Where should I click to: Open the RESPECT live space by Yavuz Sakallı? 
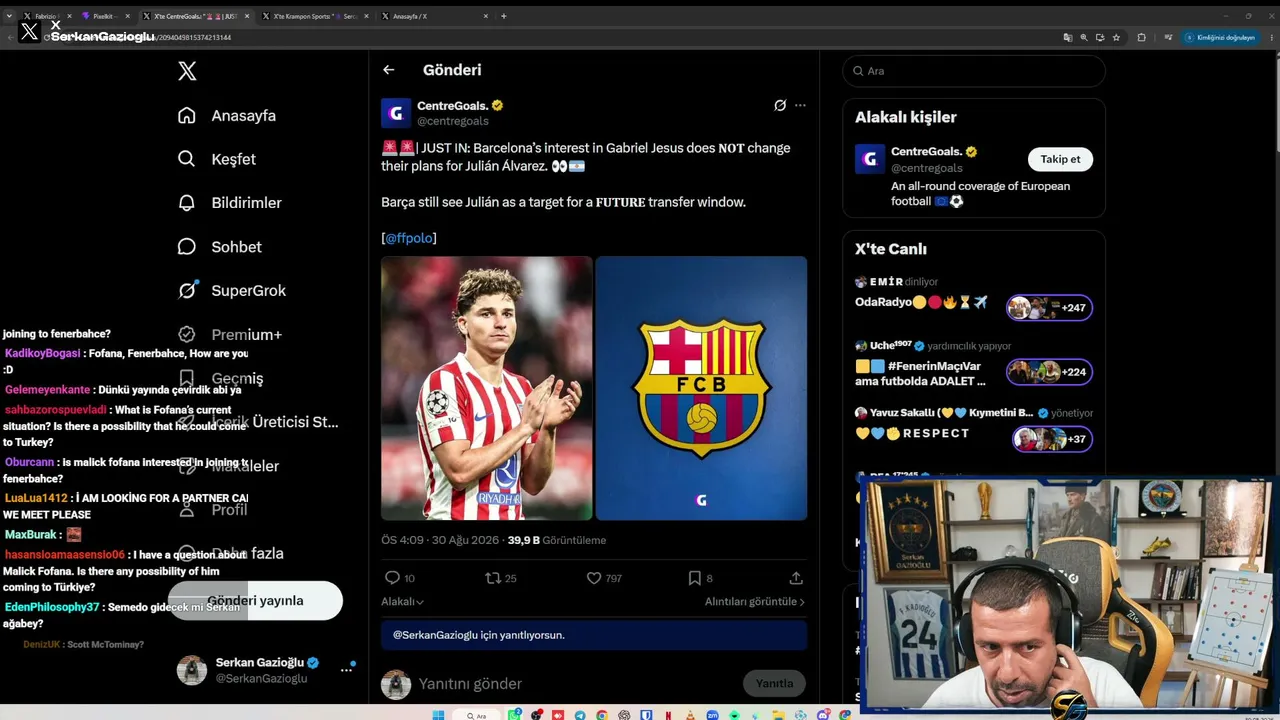point(912,433)
